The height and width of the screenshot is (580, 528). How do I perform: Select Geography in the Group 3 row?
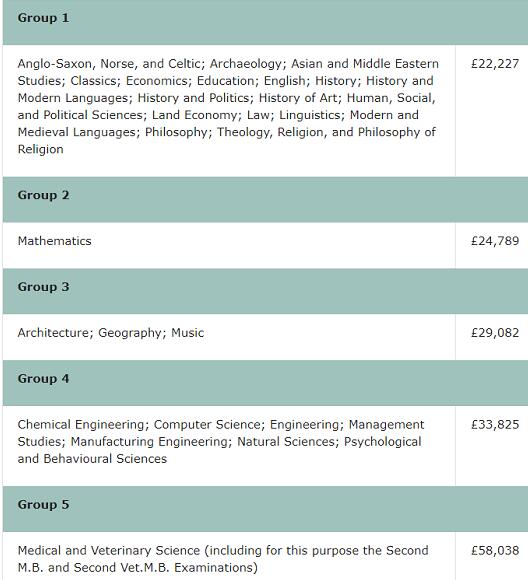pos(130,333)
